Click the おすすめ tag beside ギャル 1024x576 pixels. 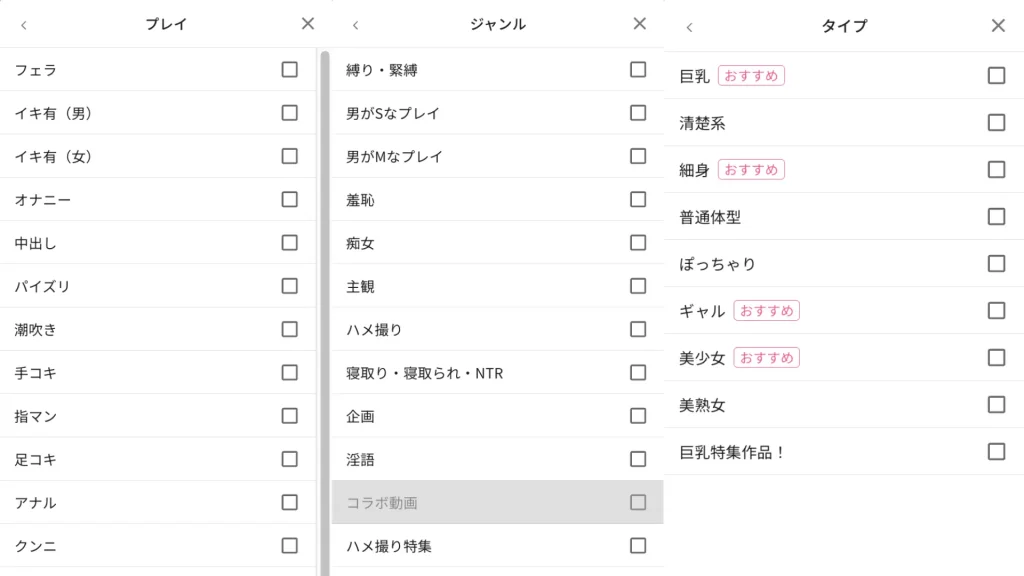click(766, 310)
